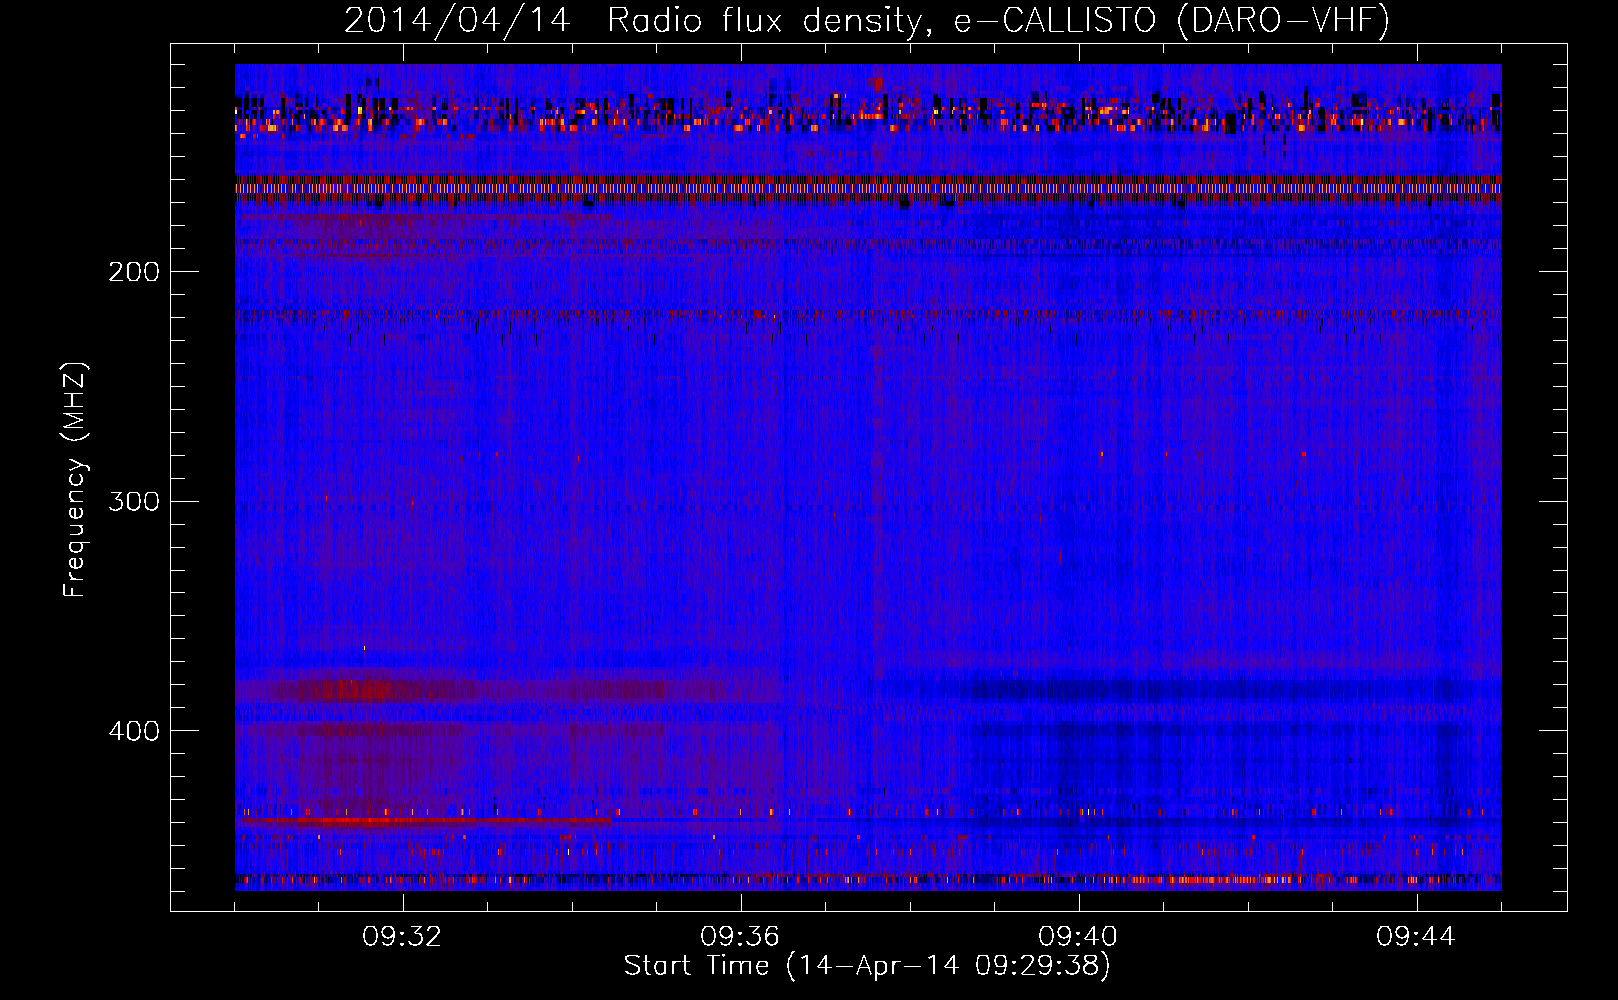Click the 400 frequency tick label

tap(134, 731)
